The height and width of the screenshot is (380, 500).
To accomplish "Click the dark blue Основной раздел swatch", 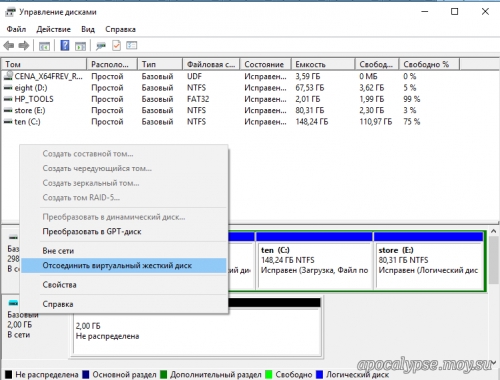I will tap(86, 374).
